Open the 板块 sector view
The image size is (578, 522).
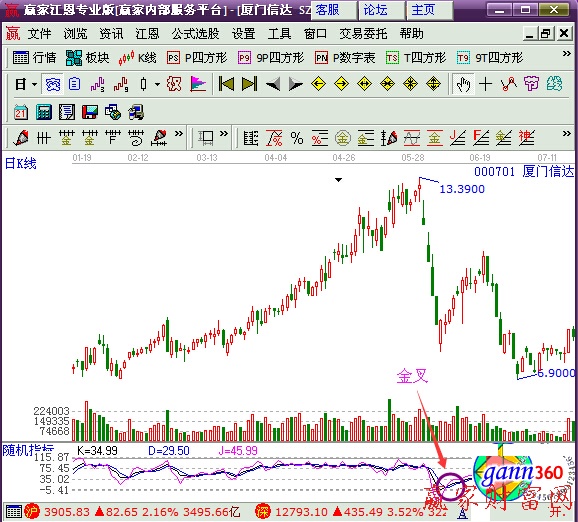87,58
